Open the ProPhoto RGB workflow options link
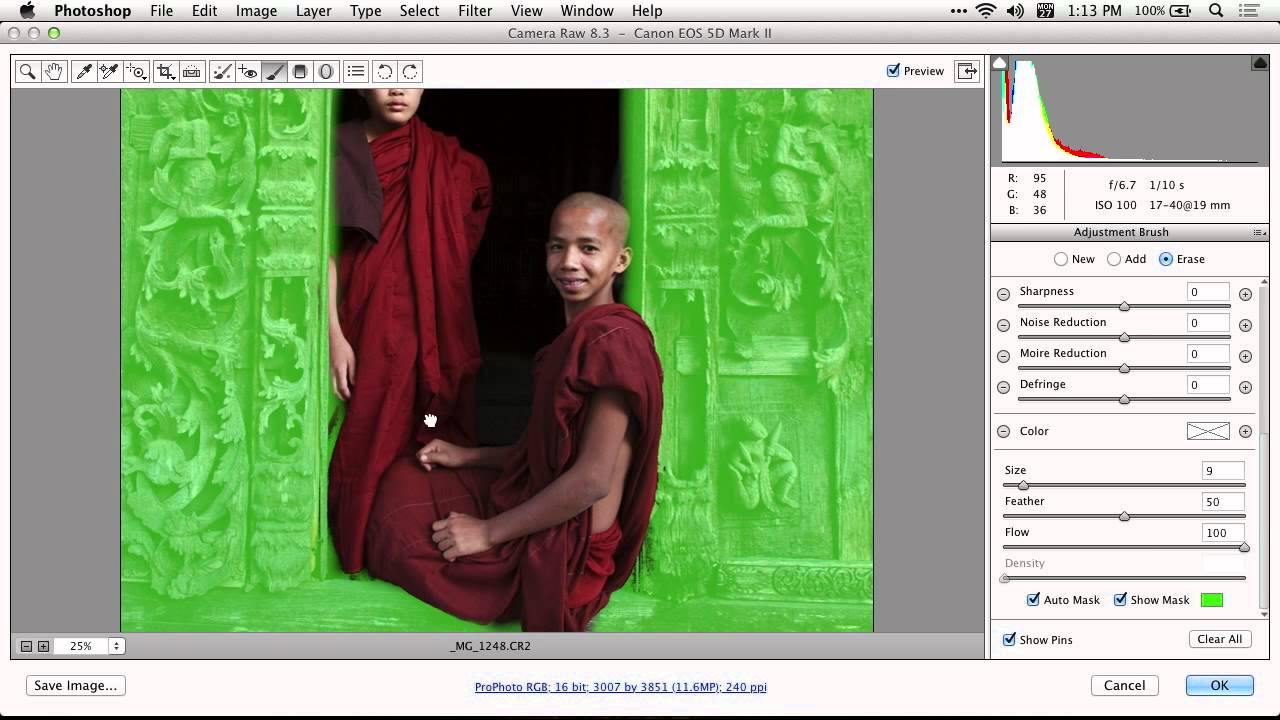This screenshot has width=1280, height=720. coord(621,687)
